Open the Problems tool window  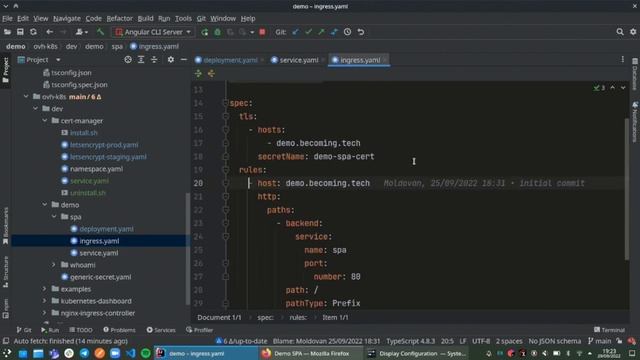(x=119, y=330)
